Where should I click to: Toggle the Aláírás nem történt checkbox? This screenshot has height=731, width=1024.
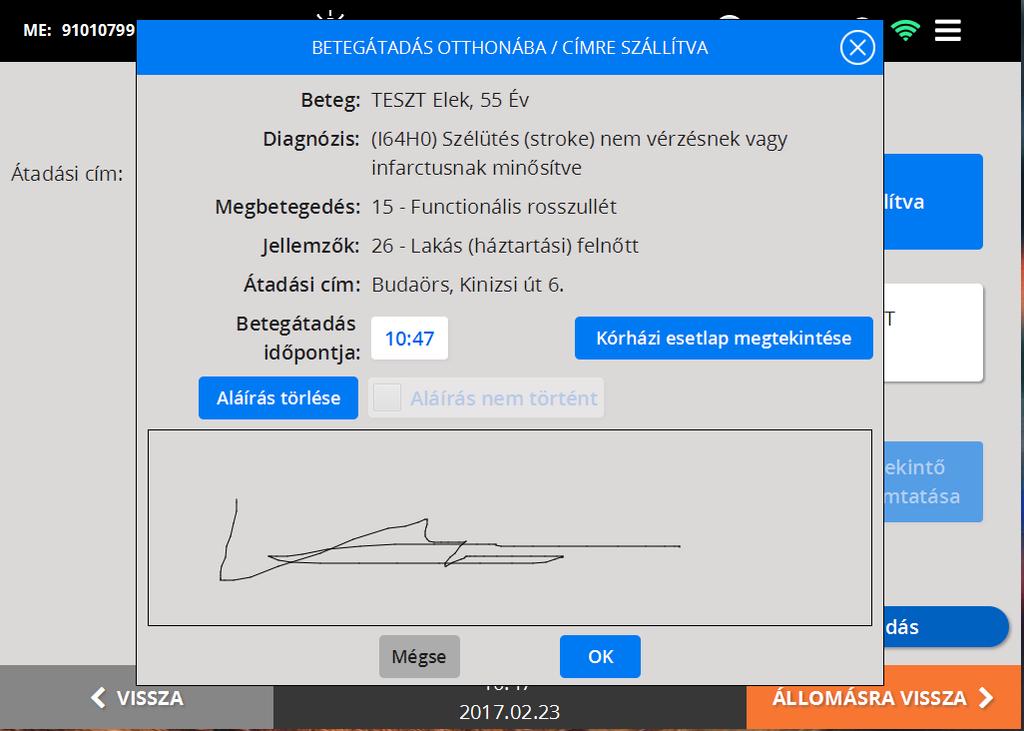[387, 397]
